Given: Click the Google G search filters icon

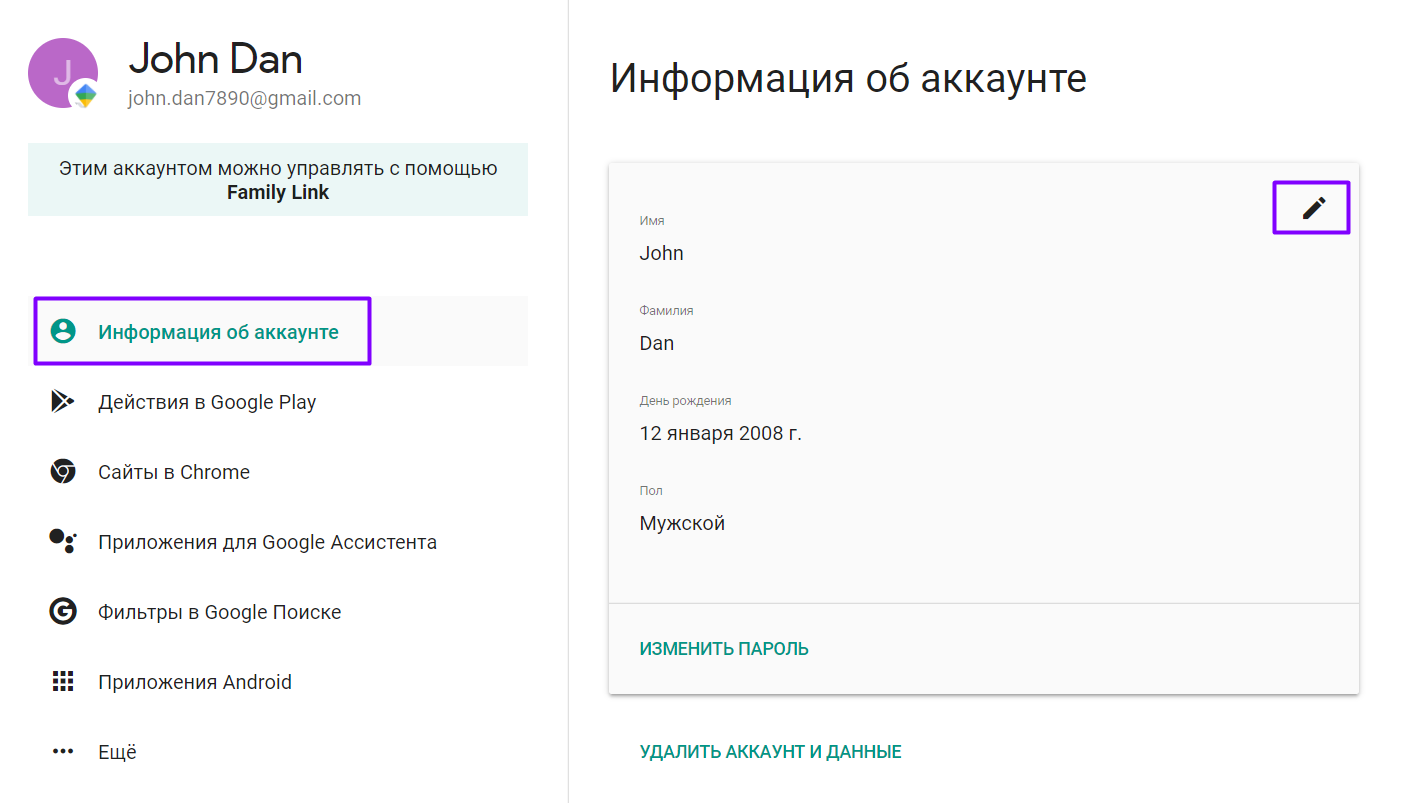Looking at the screenshot, I should 63,612.
